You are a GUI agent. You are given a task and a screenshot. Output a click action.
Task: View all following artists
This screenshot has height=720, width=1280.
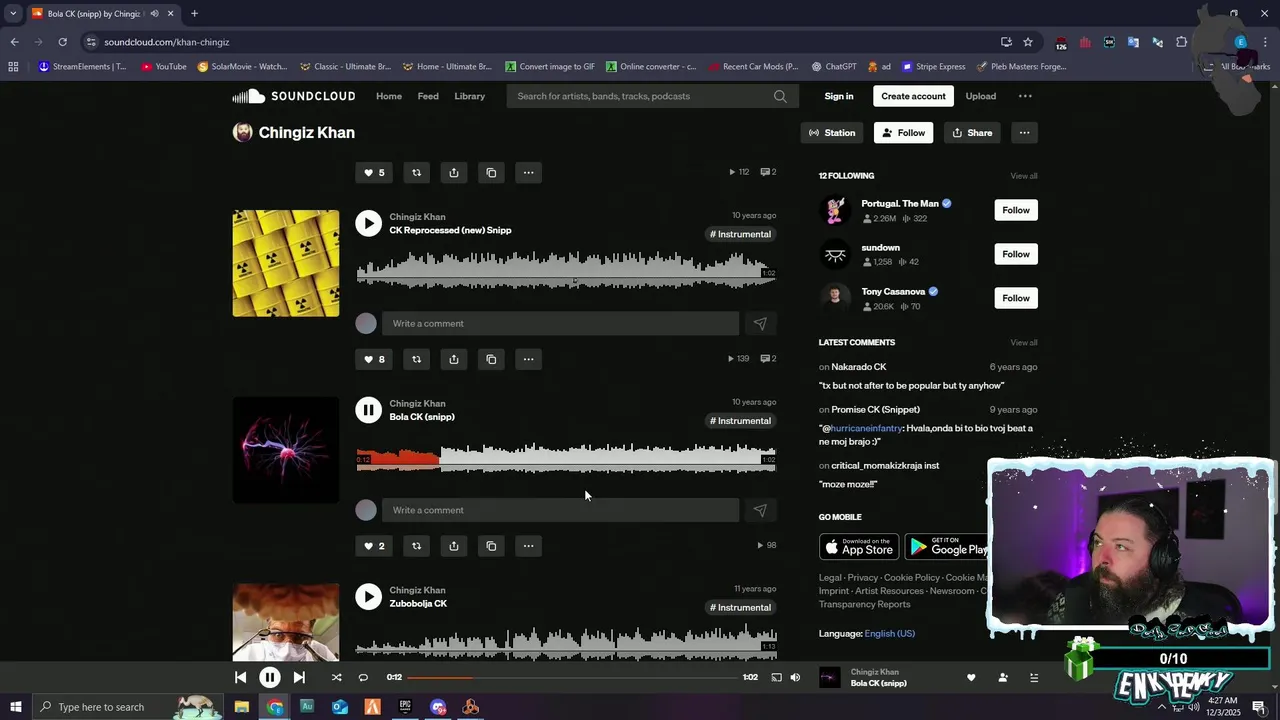1023,176
